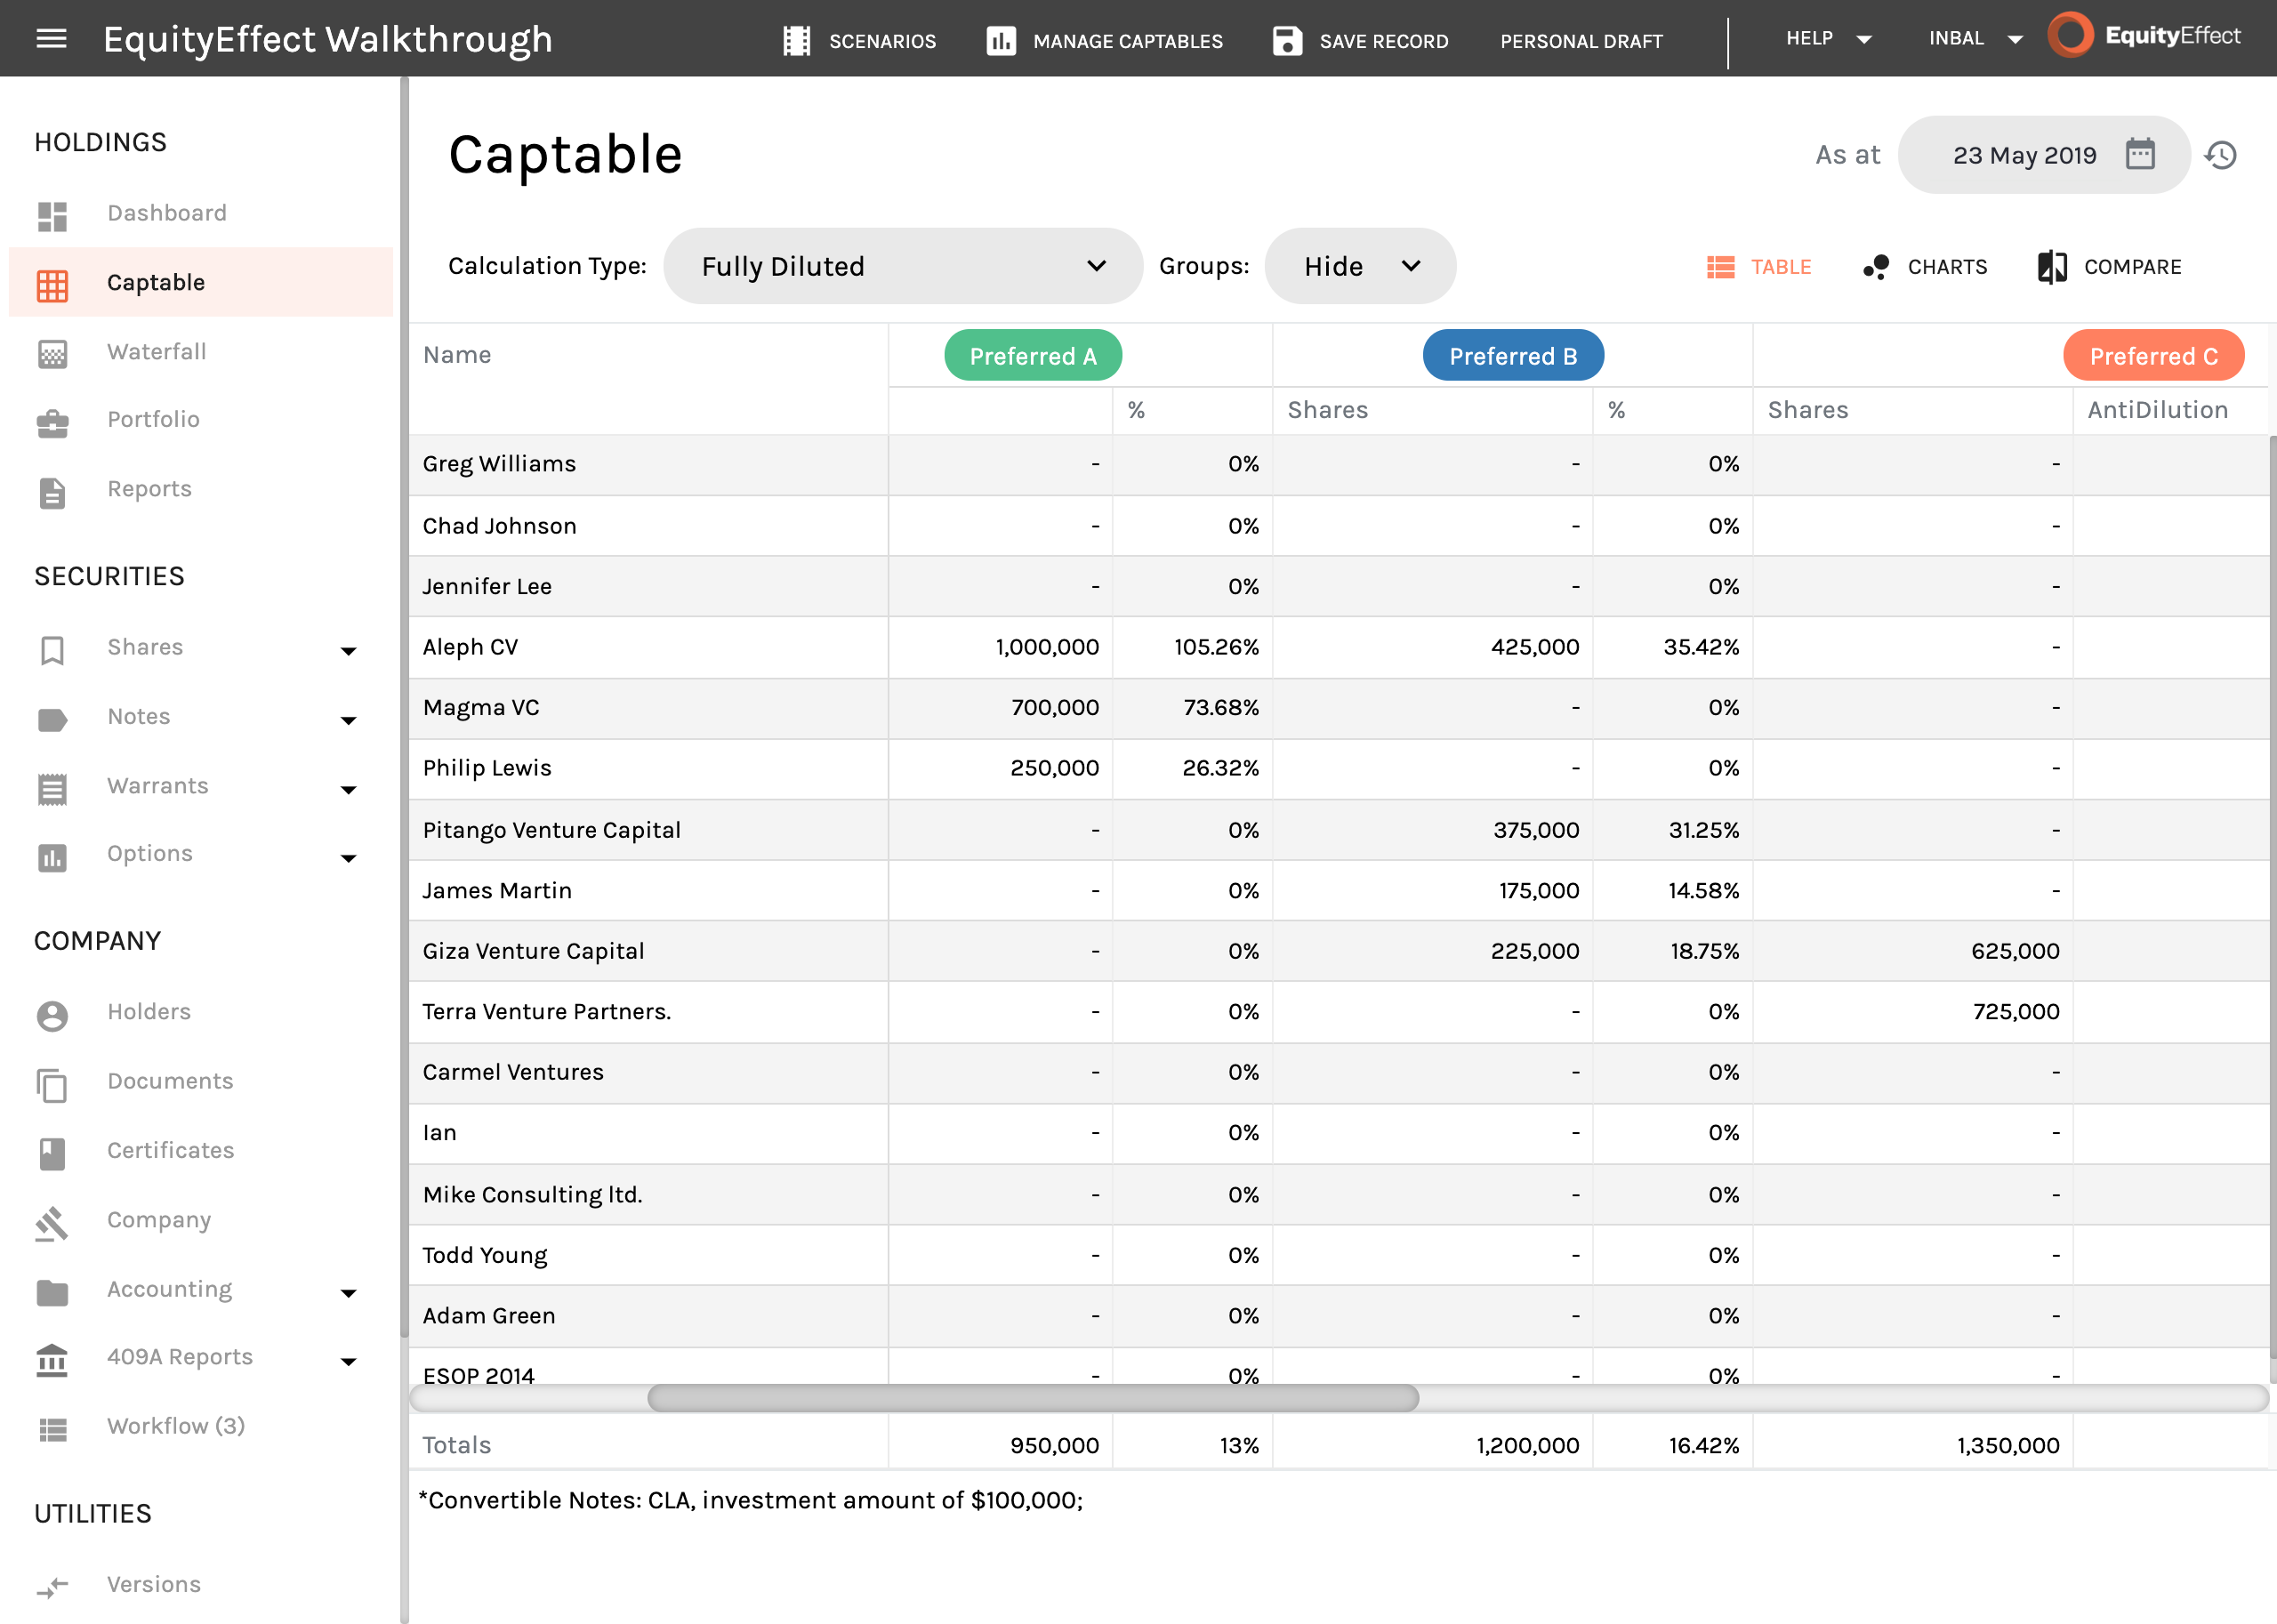Expand the Options sidebar submenu arrow
The width and height of the screenshot is (2277, 1624).
coord(348,858)
